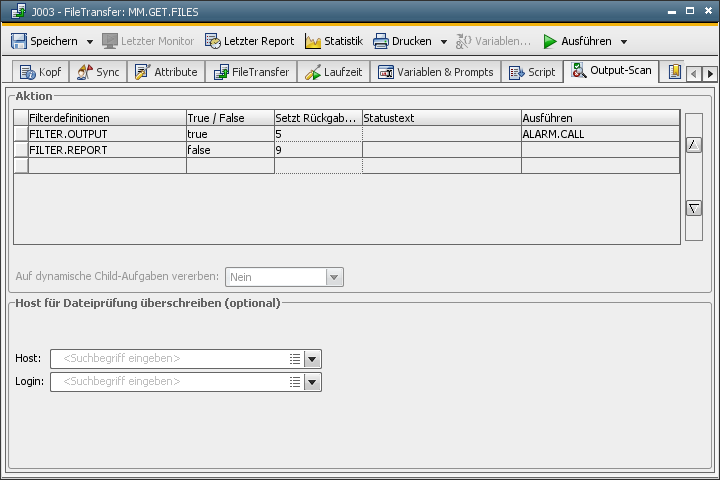Image resolution: width=720 pixels, height=480 pixels.
Task: Select the FILTER.OUTPUT row selector
Action: pyautogui.click(x=20, y=134)
